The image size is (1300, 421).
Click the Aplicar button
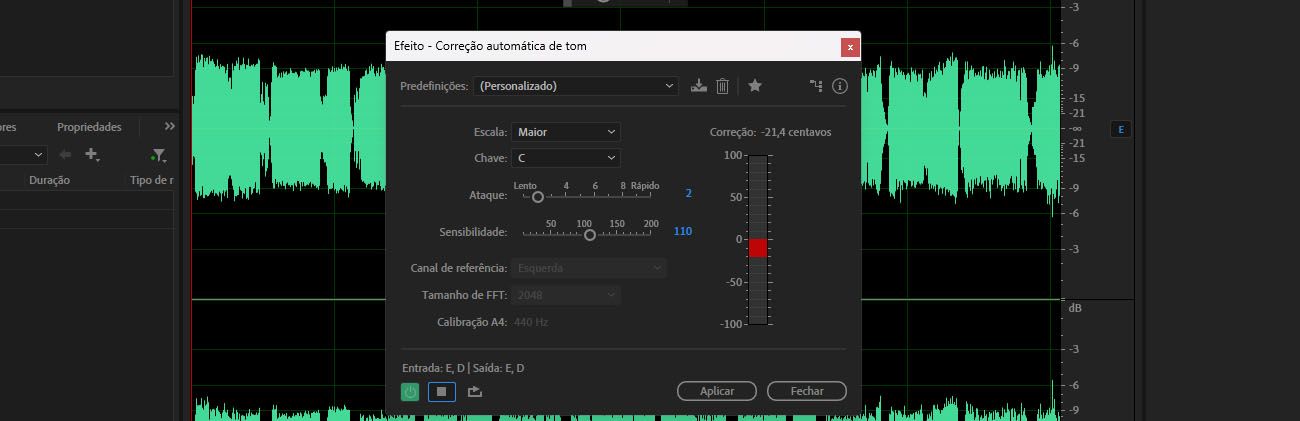pos(717,391)
